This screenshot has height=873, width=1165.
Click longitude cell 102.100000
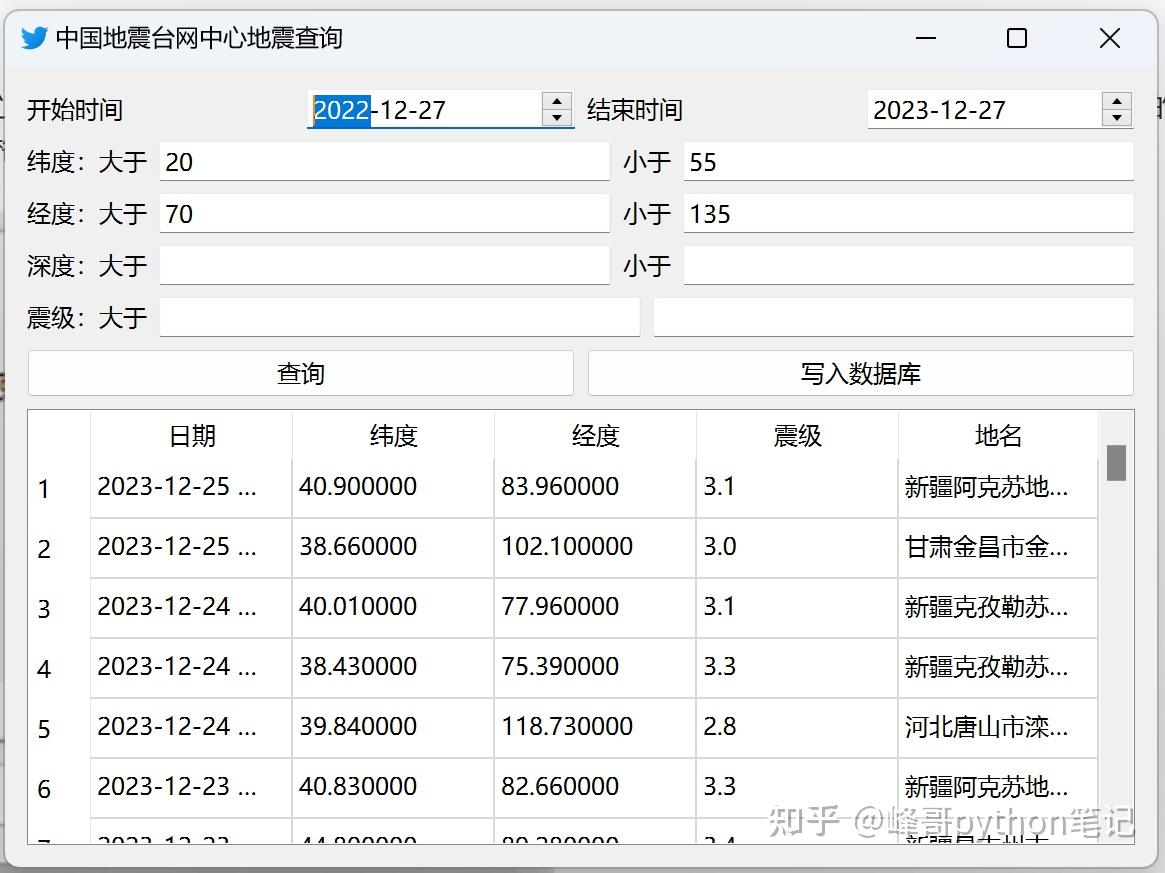pyautogui.click(x=596, y=548)
